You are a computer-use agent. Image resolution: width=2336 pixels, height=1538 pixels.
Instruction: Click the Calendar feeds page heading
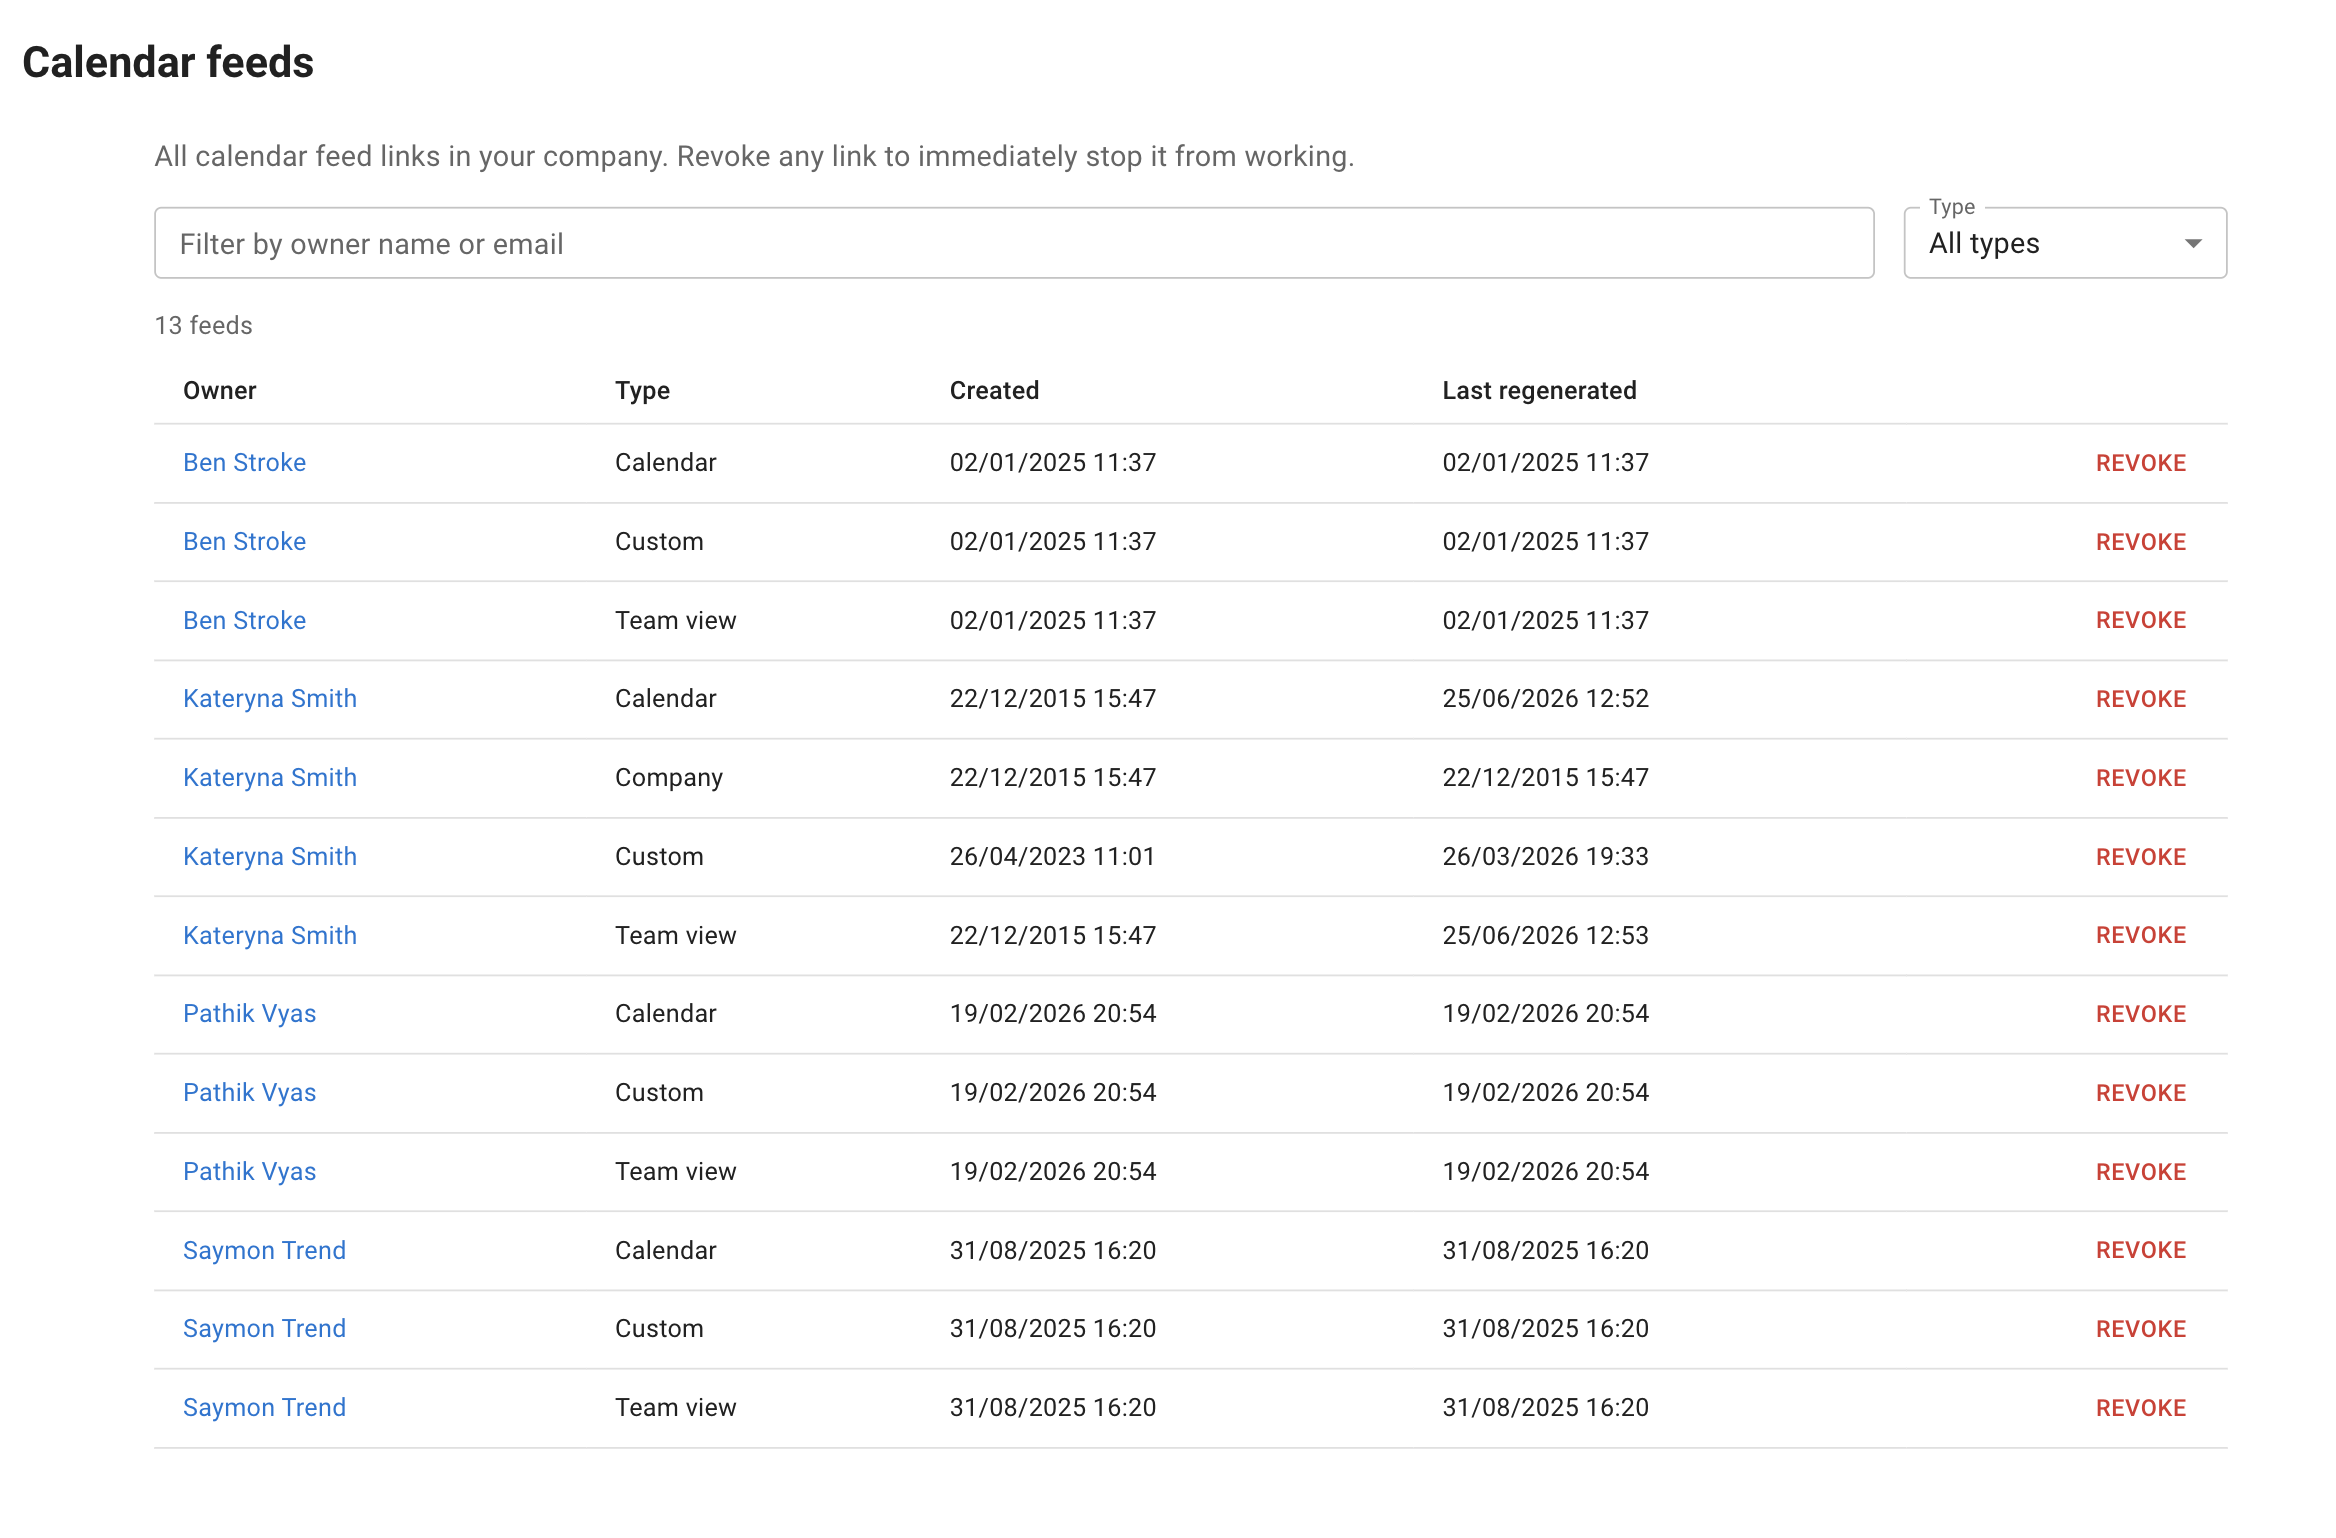[168, 62]
